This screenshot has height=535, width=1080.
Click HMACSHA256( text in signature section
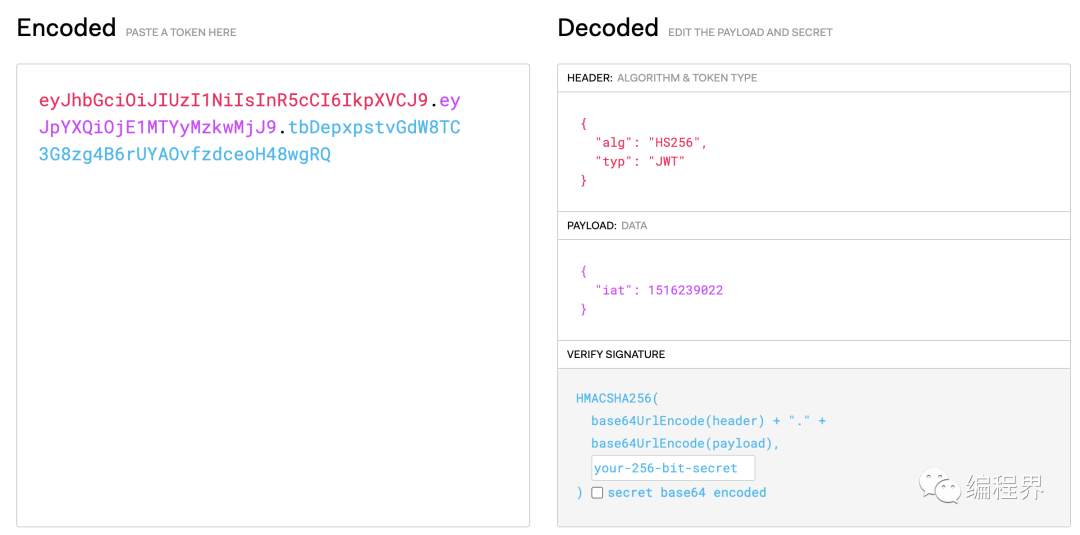click(616, 398)
